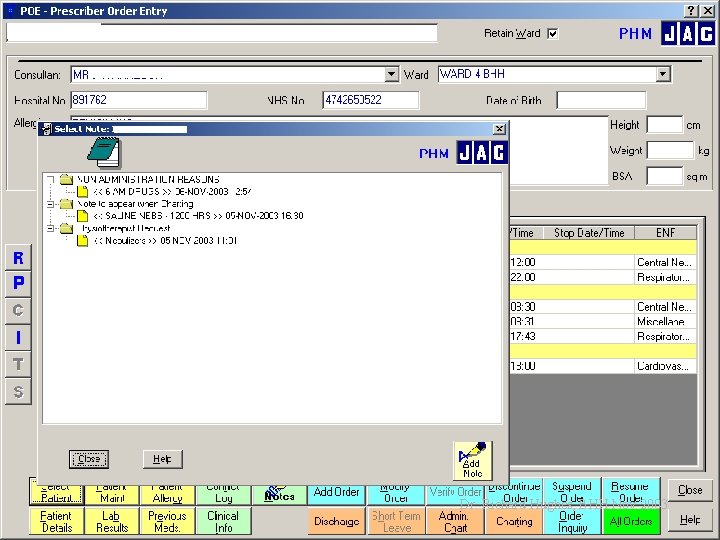Open the Ward dropdown arrow

[663, 74]
